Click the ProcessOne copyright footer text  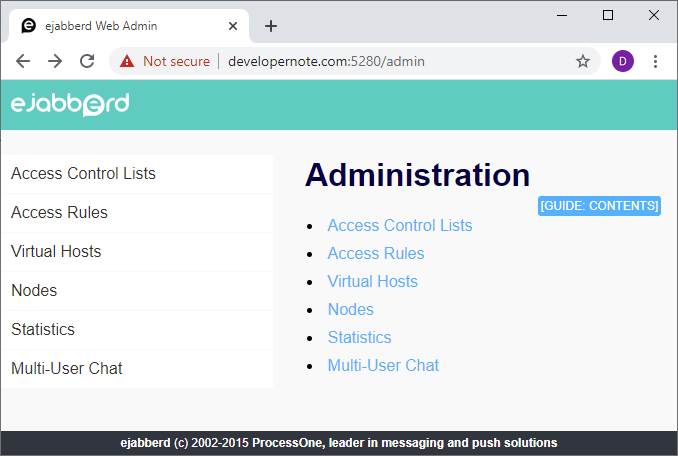click(339, 443)
